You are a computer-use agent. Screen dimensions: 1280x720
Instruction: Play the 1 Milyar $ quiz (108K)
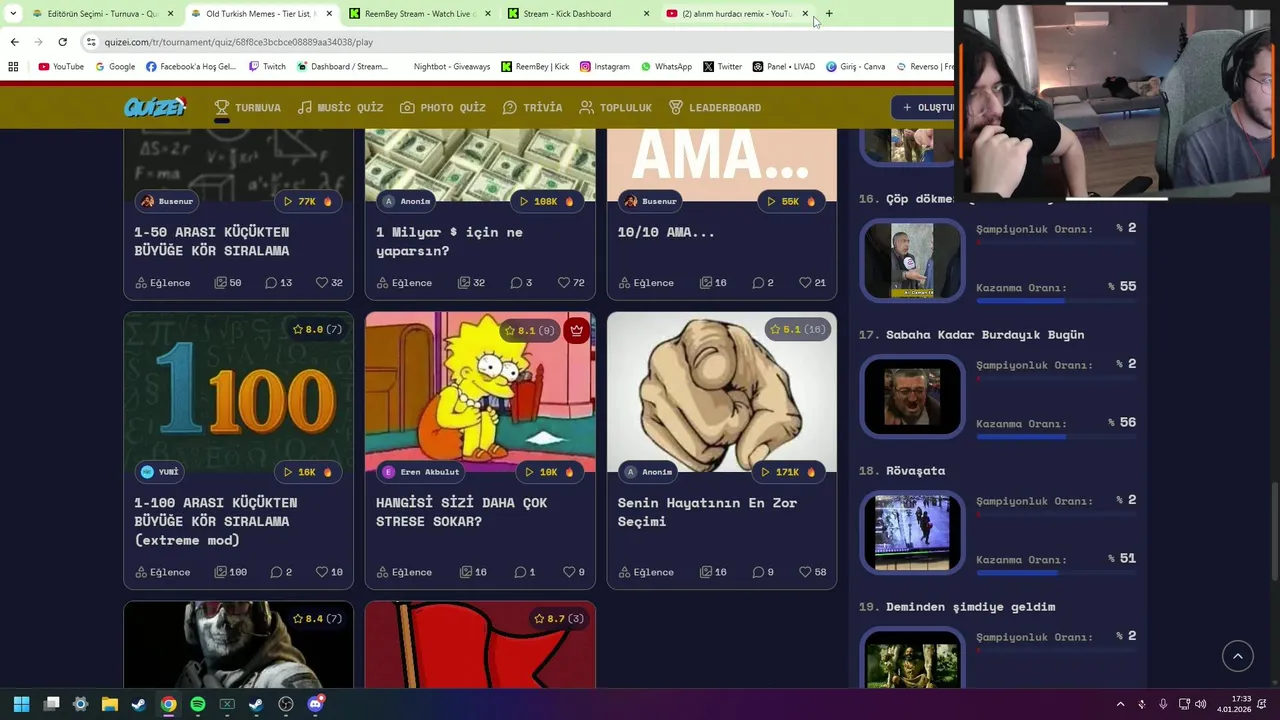[x=546, y=201]
